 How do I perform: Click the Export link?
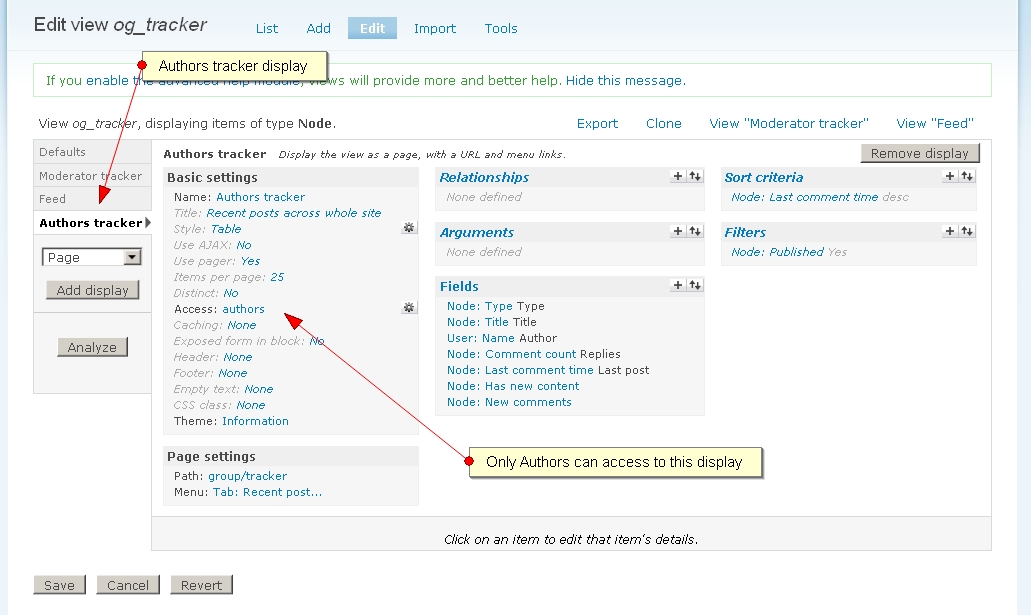(x=597, y=124)
